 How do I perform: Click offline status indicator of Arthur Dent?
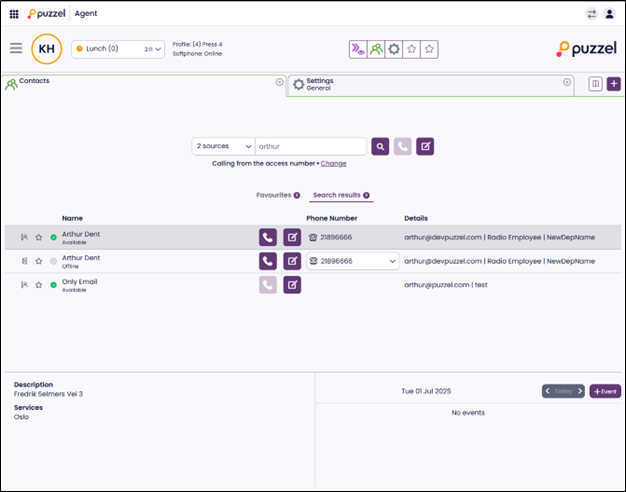point(53,261)
